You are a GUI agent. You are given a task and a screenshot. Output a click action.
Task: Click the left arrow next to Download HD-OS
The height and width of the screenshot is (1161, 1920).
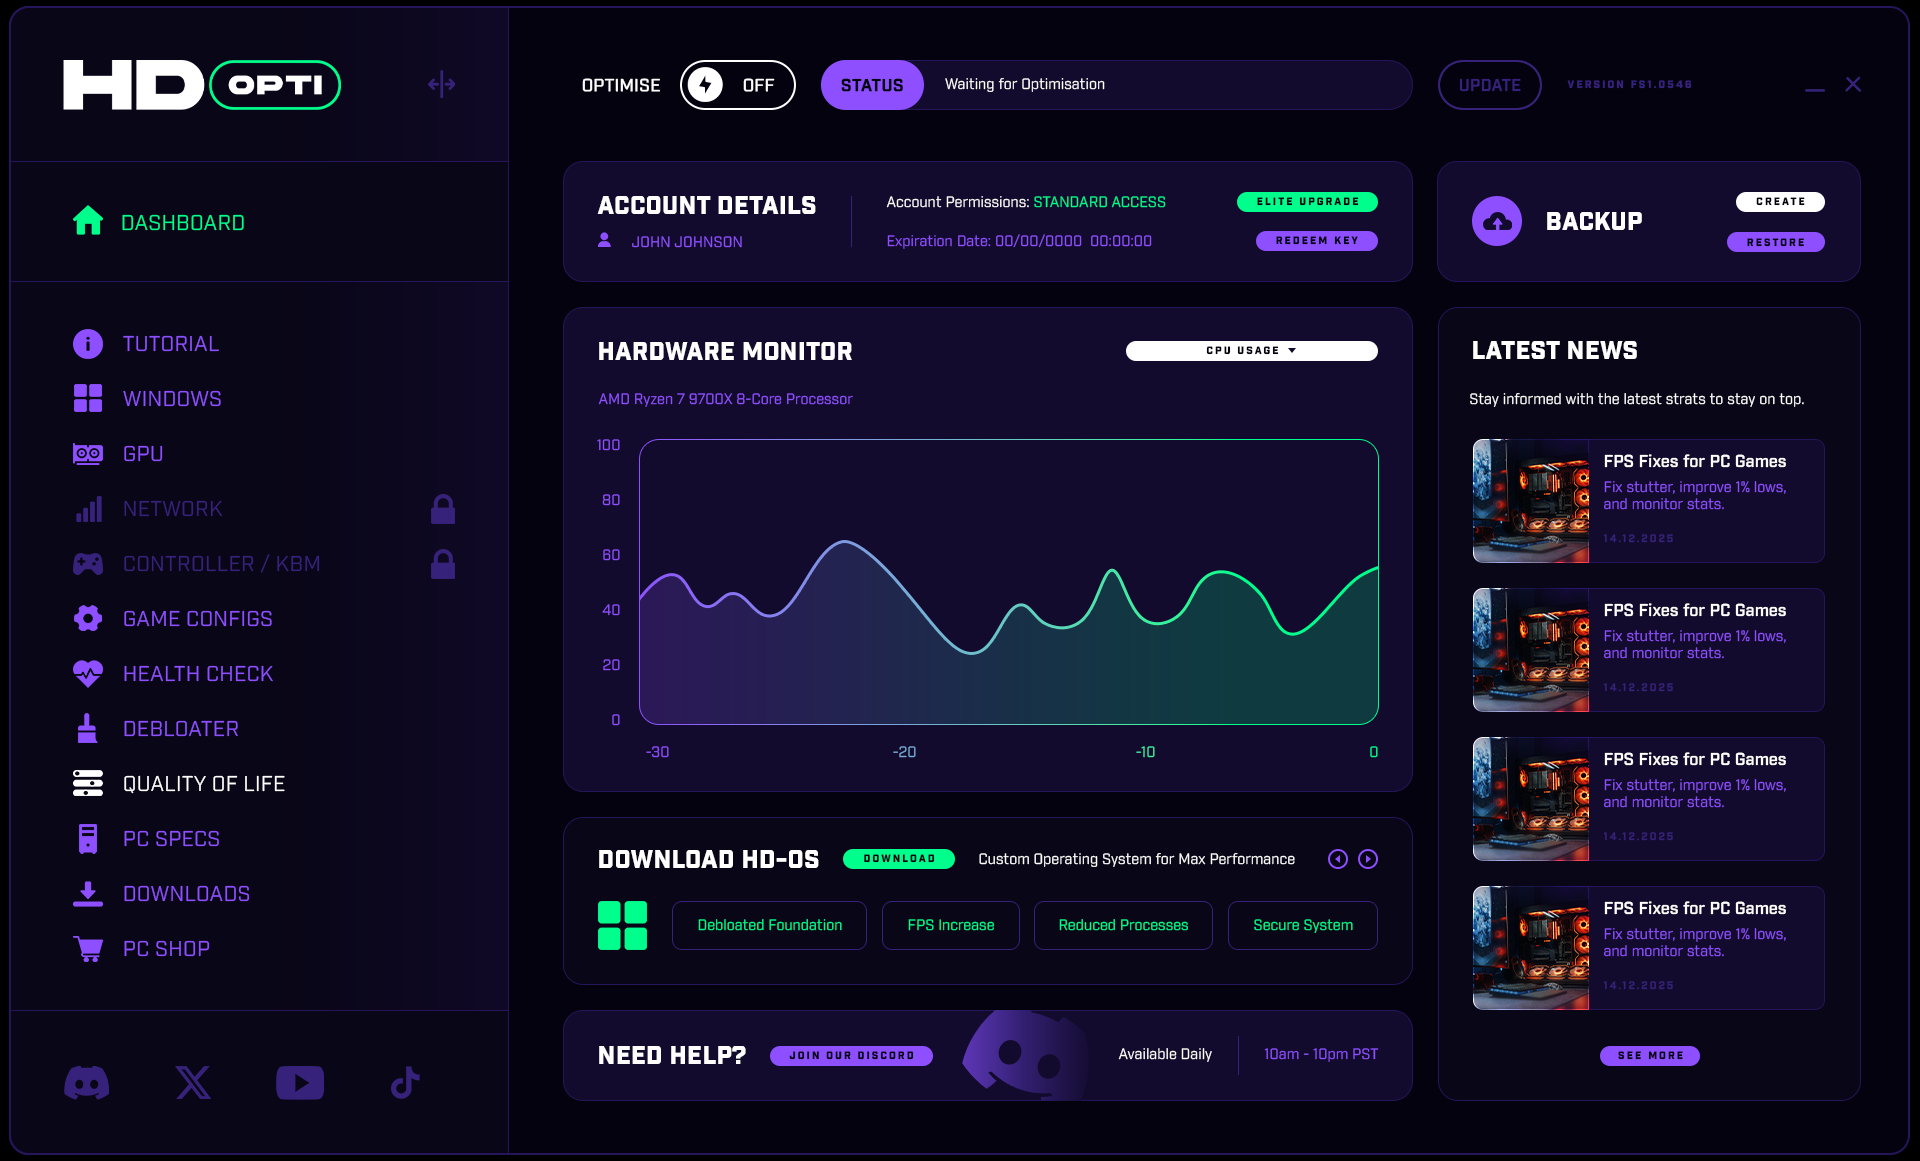pos(1337,858)
